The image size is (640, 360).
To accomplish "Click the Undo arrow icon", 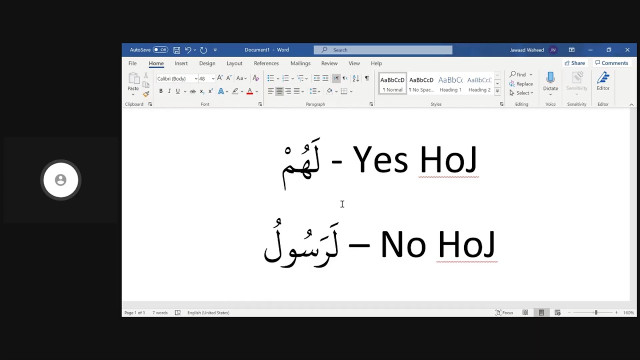I will (188, 50).
